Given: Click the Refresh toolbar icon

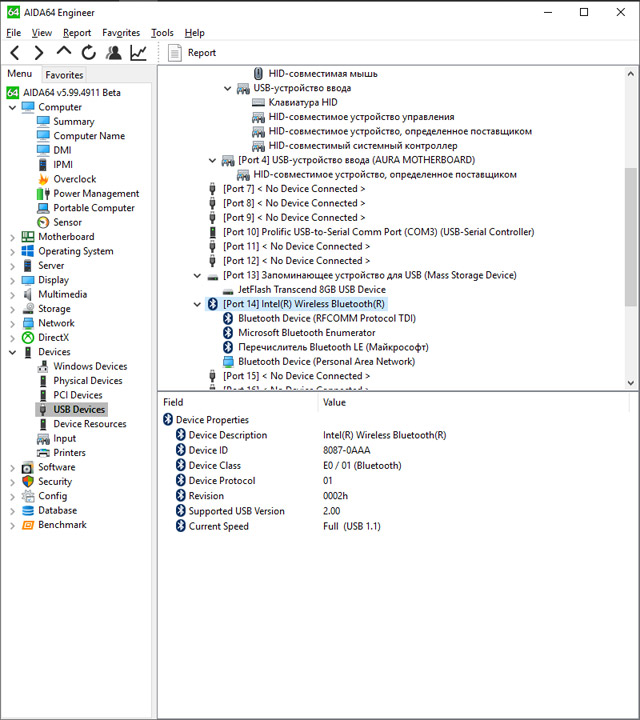Looking at the screenshot, I should point(89,53).
